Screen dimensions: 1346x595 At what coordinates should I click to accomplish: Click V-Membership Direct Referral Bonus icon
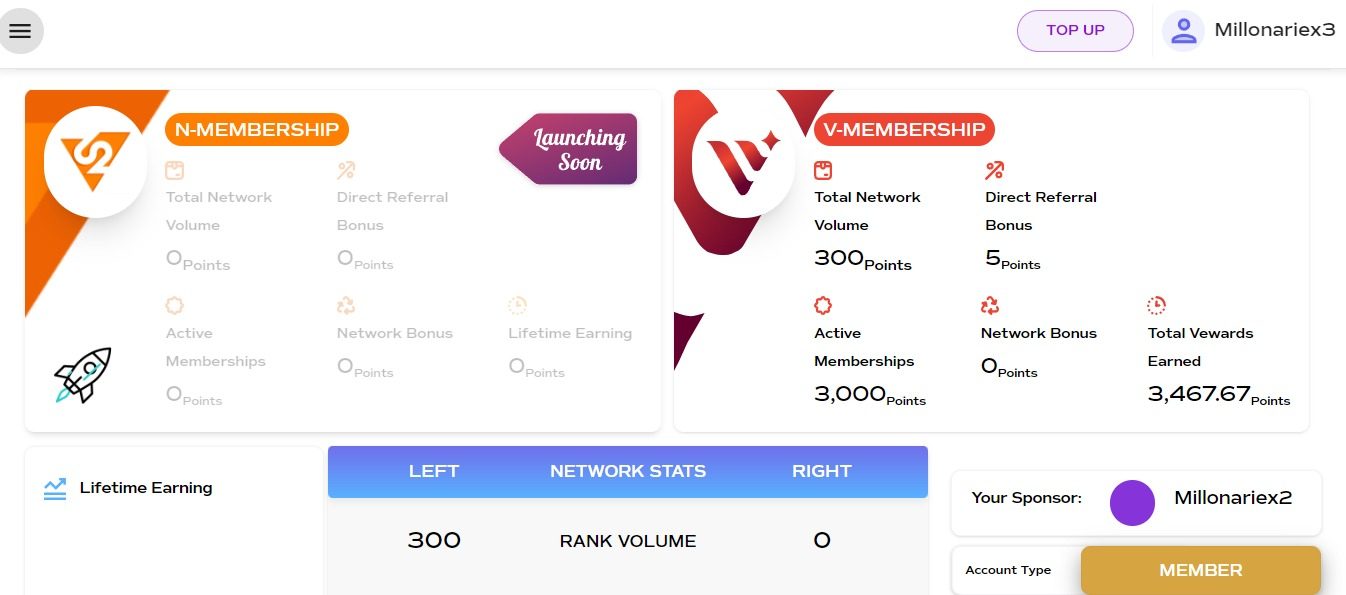click(x=994, y=170)
